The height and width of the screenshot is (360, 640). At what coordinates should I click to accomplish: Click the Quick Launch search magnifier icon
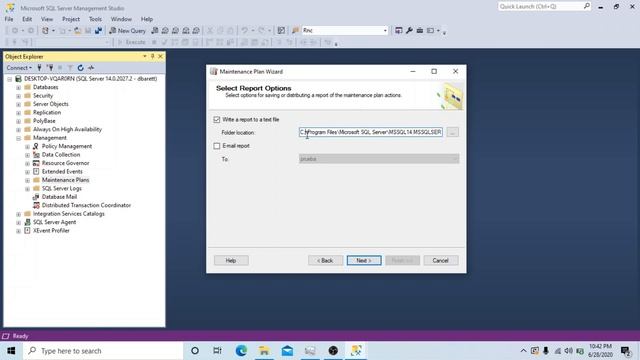click(x=587, y=6)
